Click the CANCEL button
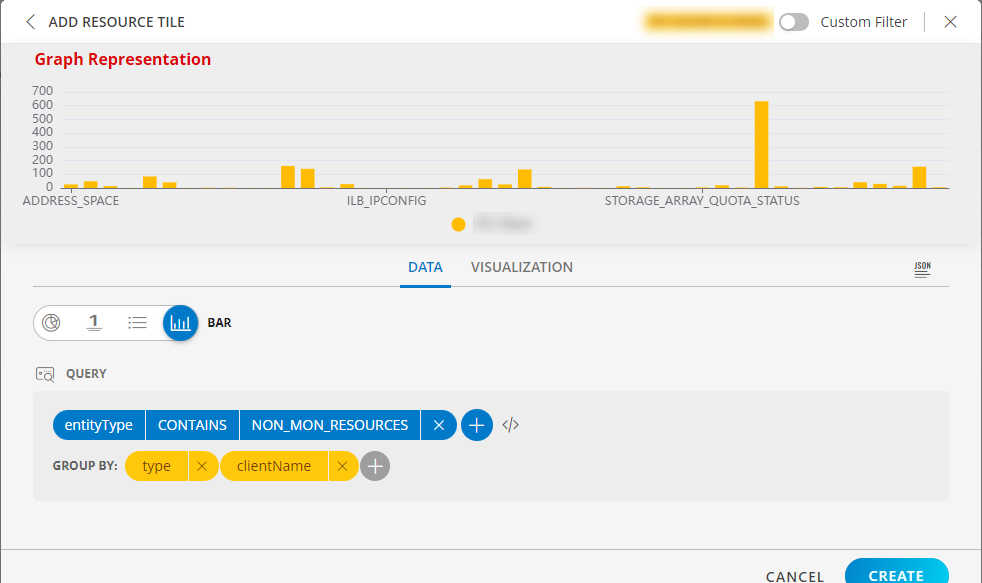 tap(795, 576)
